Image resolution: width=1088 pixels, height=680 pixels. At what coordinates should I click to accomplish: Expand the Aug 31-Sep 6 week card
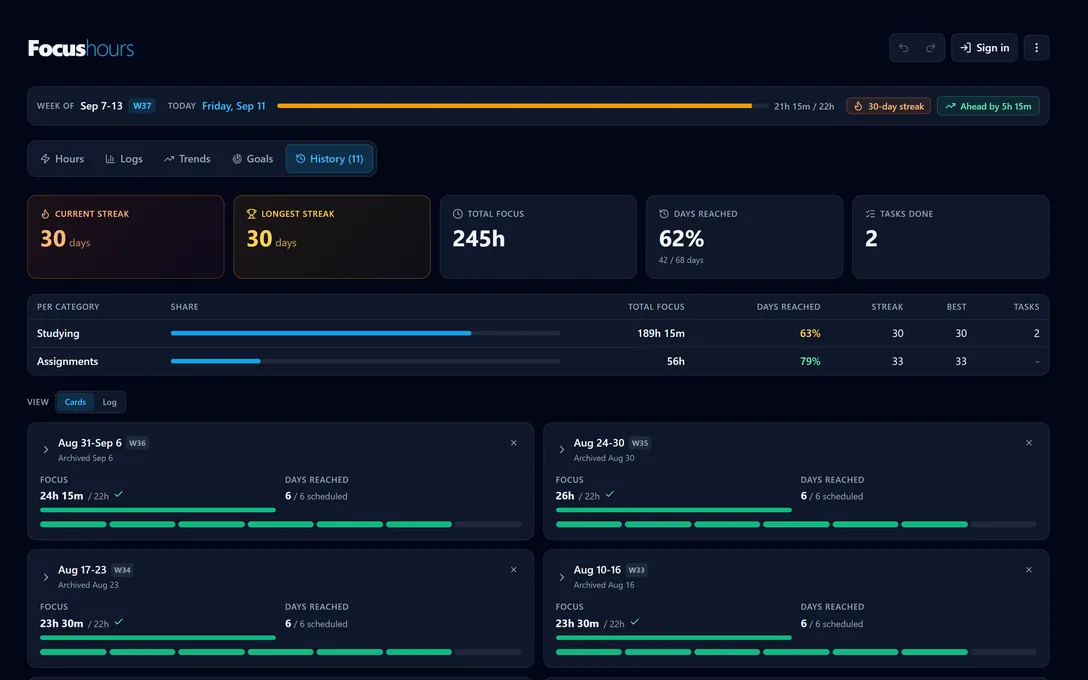coord(46,450)
